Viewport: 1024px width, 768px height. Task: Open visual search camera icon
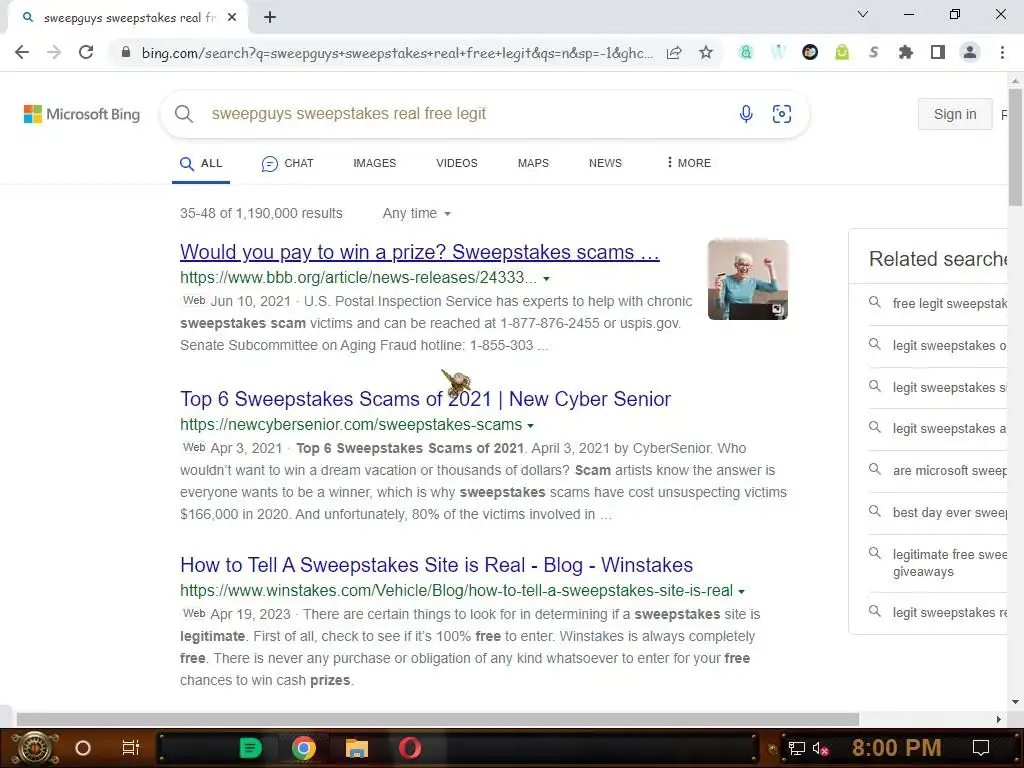(x=782, y=114)
